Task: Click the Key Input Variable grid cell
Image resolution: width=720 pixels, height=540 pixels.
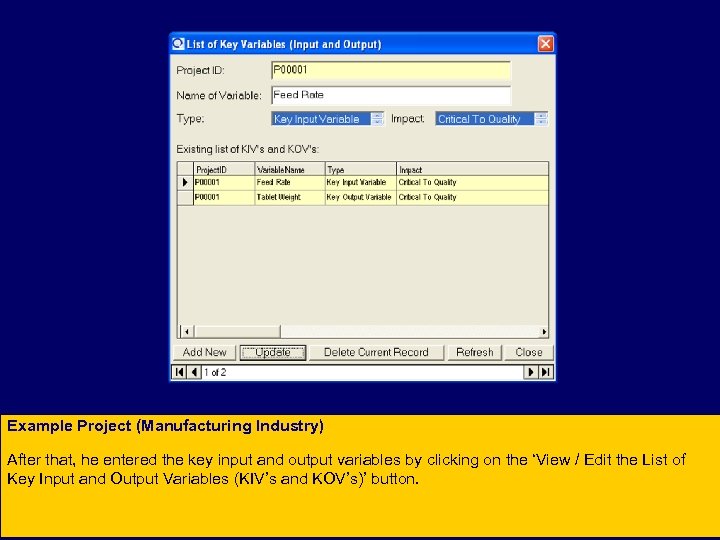Action: (x=360, y=183)
